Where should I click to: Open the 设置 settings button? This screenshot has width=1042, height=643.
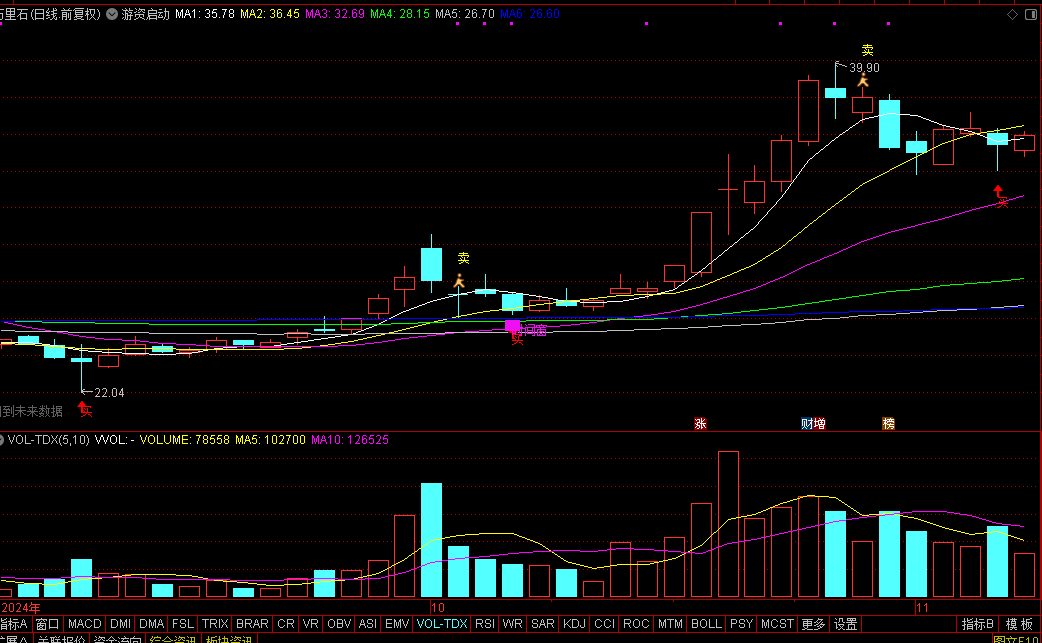pos(845,624)
